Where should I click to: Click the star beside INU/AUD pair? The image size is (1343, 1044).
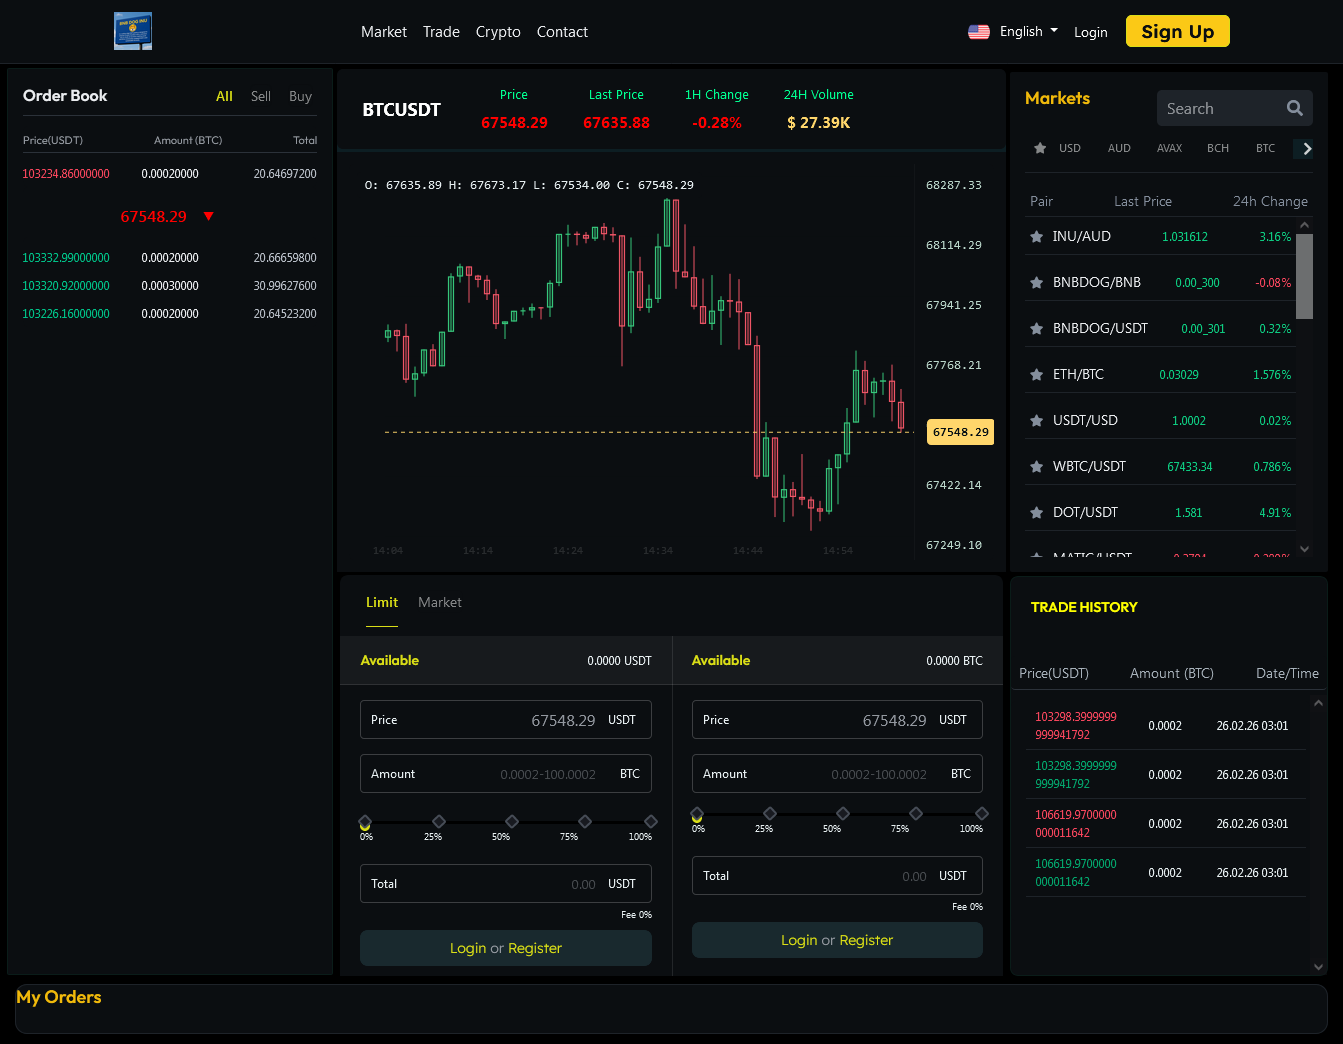(1036, 236)
